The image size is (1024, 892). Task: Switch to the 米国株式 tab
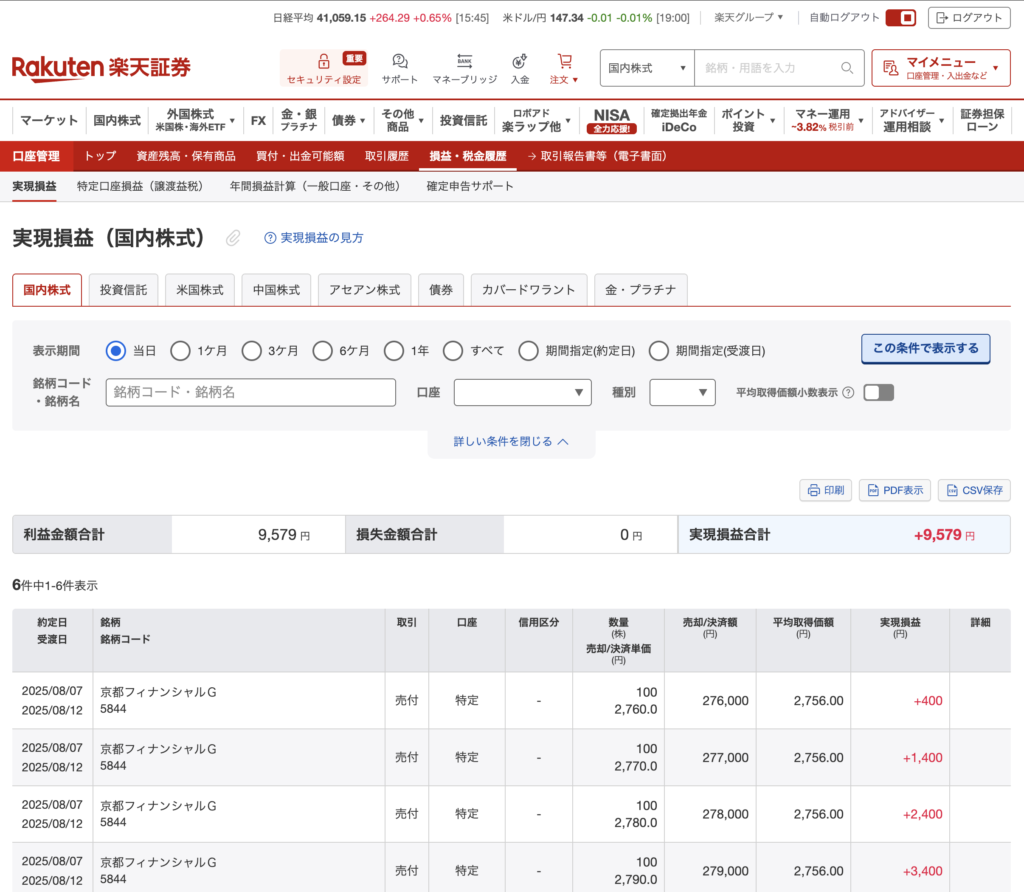200,290
